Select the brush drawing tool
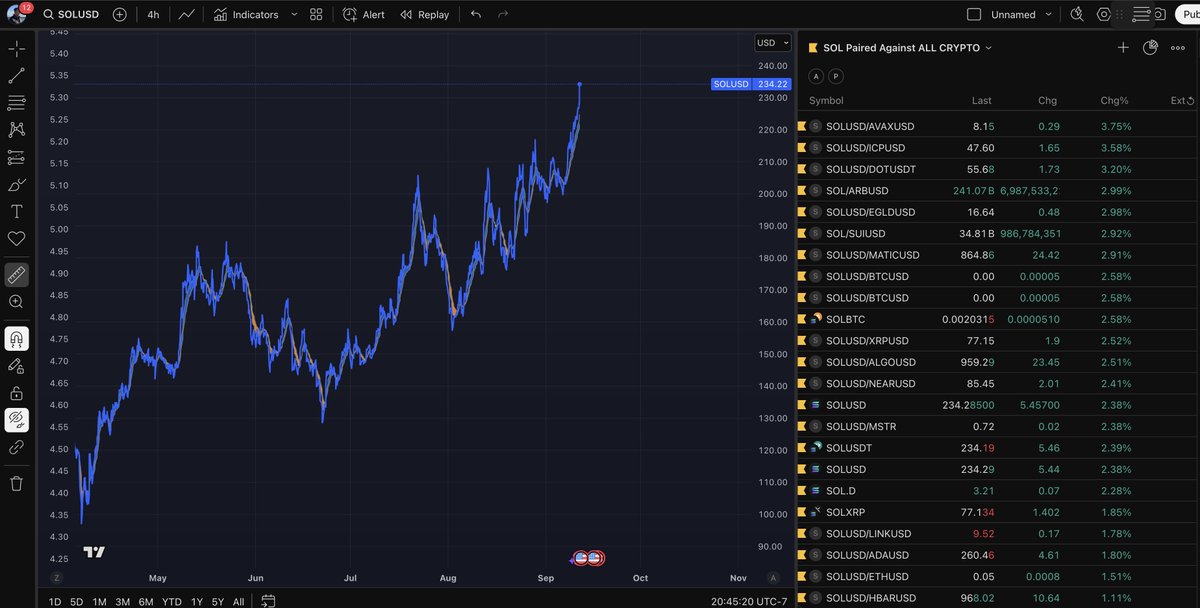Screen dimensions: 1200x608 tap(17, 184)
